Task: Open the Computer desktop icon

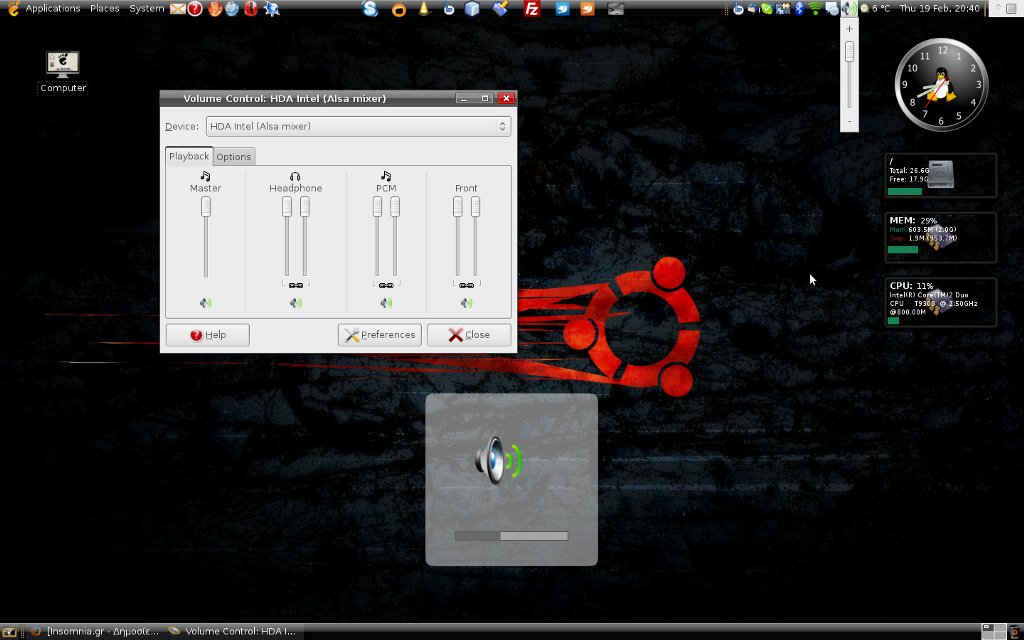Action: pos(63,72)
